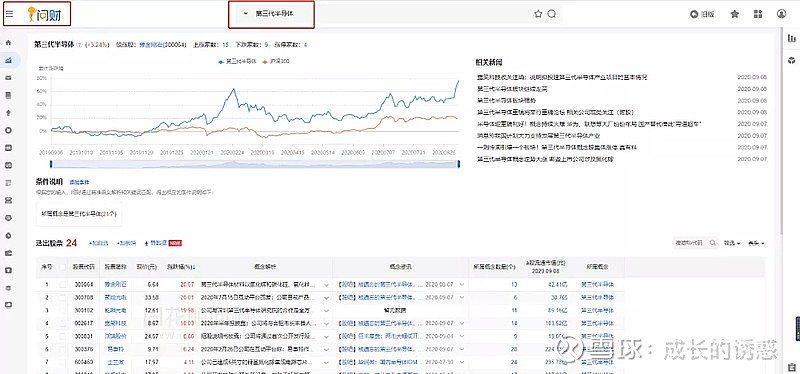The width and height of the screenshot is (800, 374).
Task: Click +加自选 above the stock table
Action: point(98,243)
